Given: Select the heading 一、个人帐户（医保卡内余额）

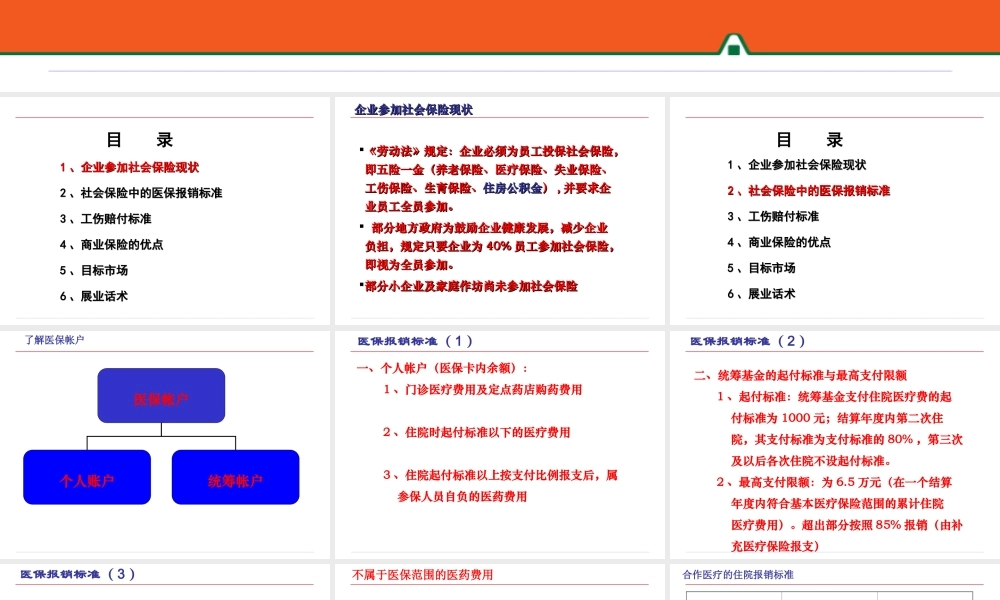Looking at the screenshot, I should click(x=442, y=368).
